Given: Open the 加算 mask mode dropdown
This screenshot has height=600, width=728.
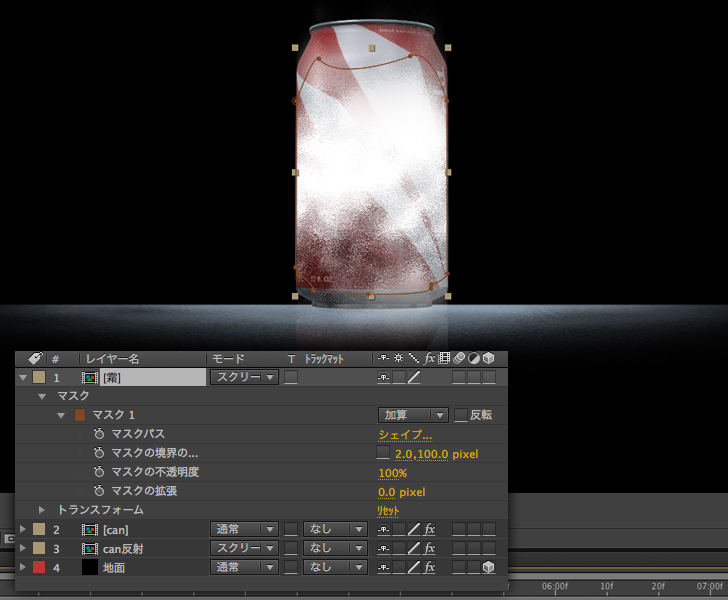Looking at the screenshot, I should [412, 415].
